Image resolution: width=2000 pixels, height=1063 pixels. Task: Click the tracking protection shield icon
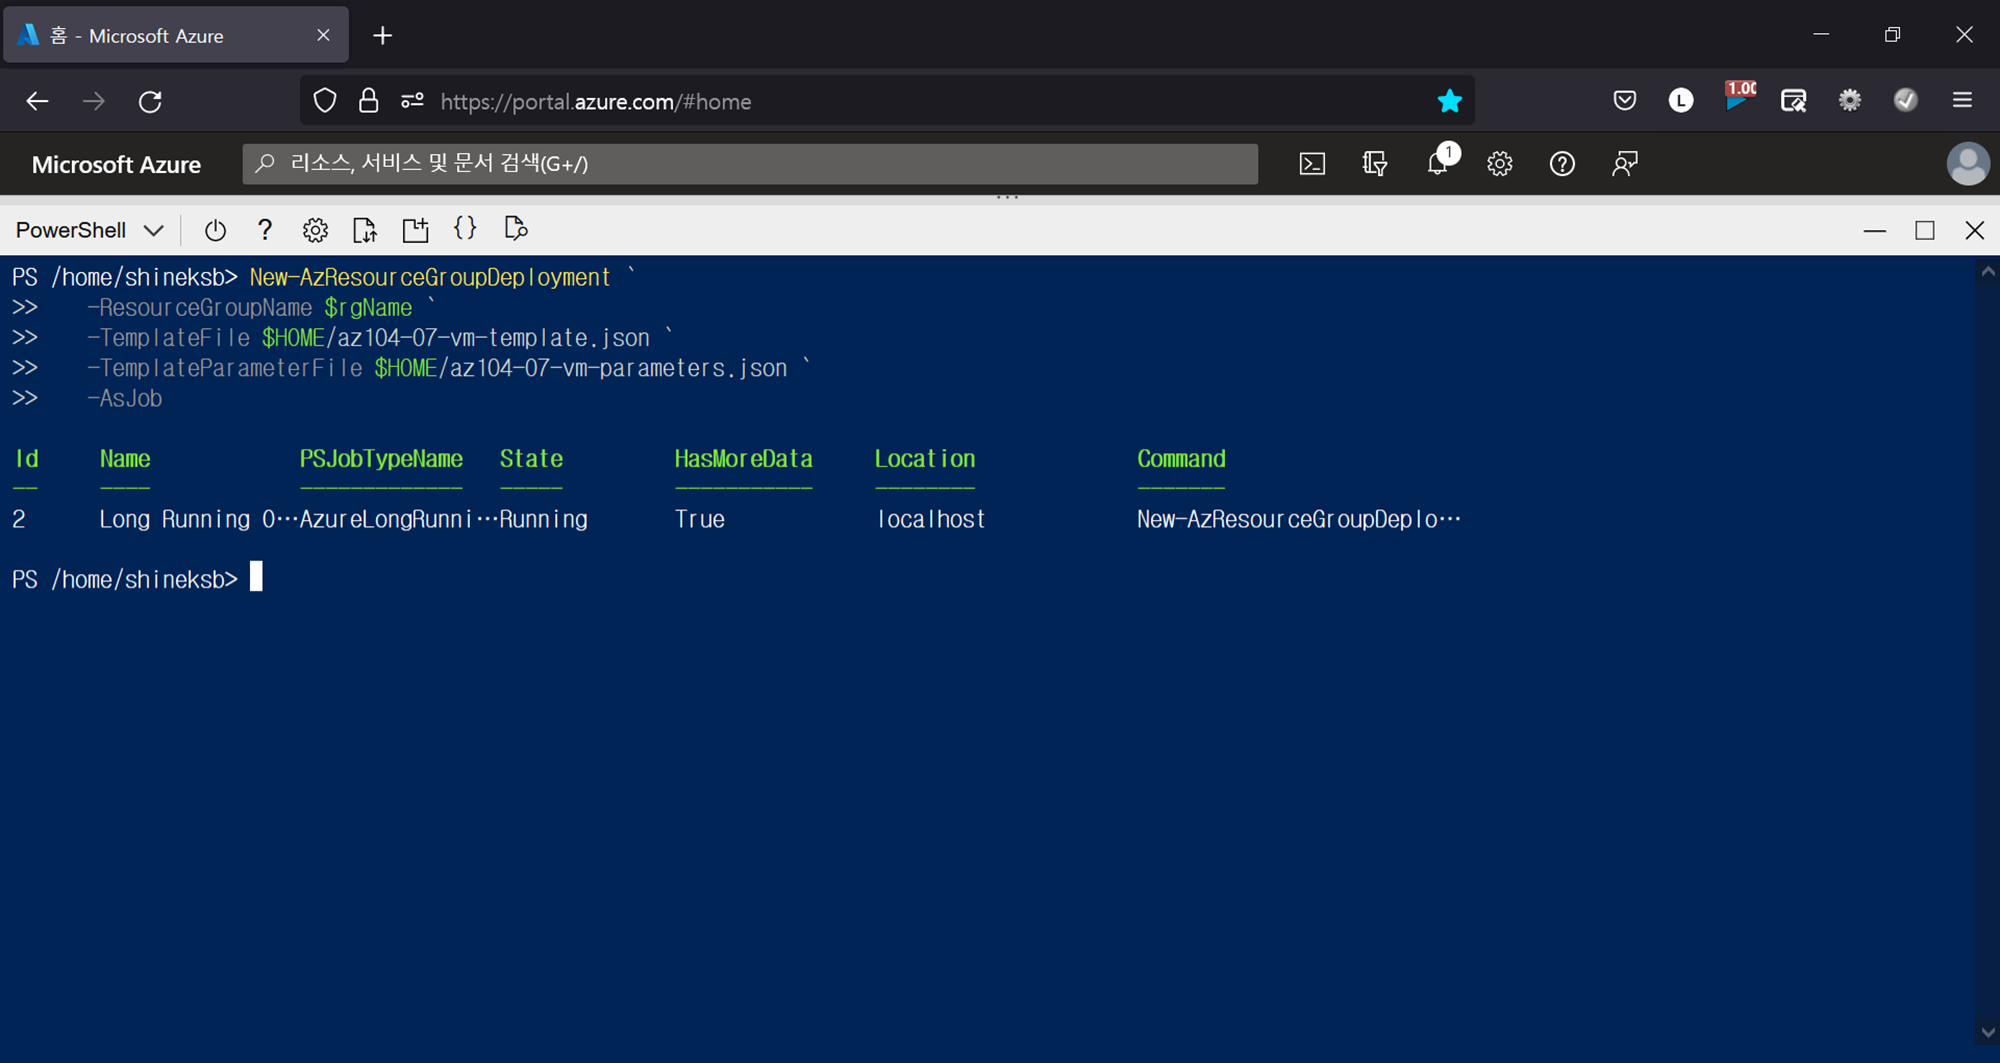325,101
